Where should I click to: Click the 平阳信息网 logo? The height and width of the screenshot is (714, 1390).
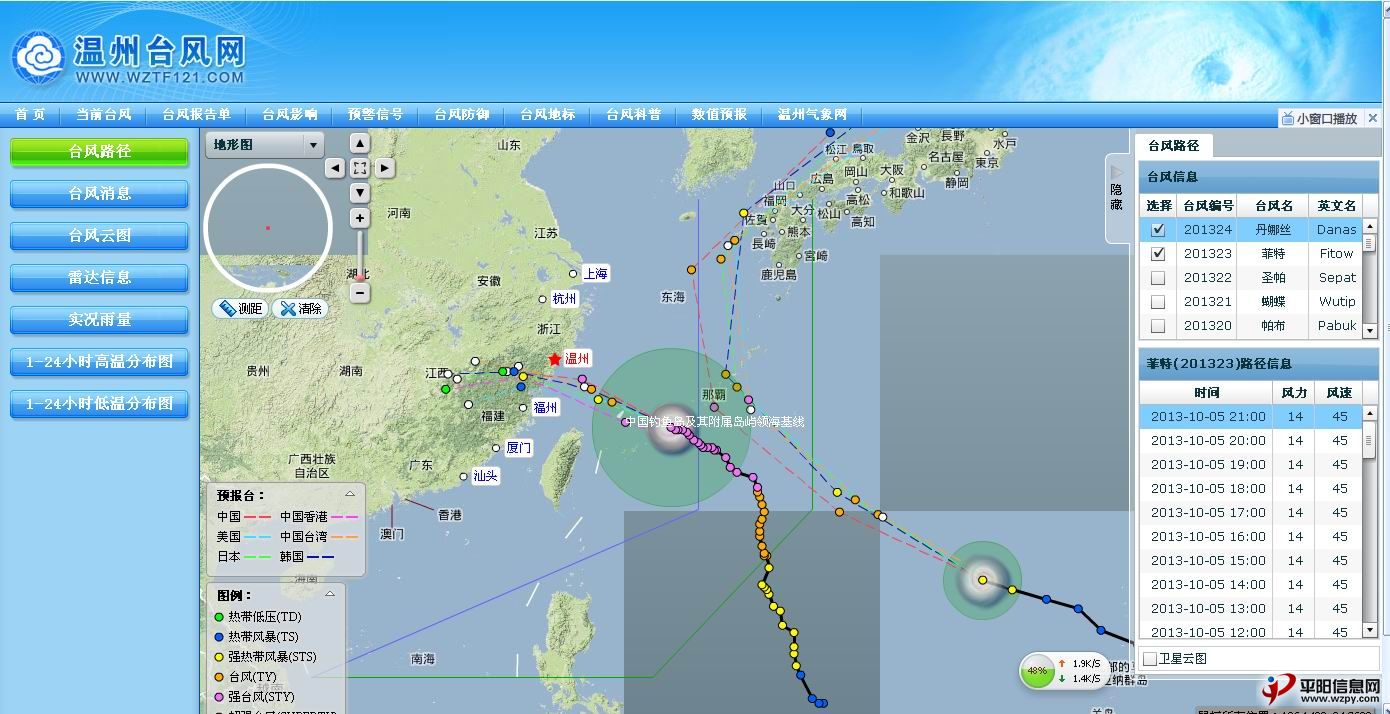click(1322, 690)
